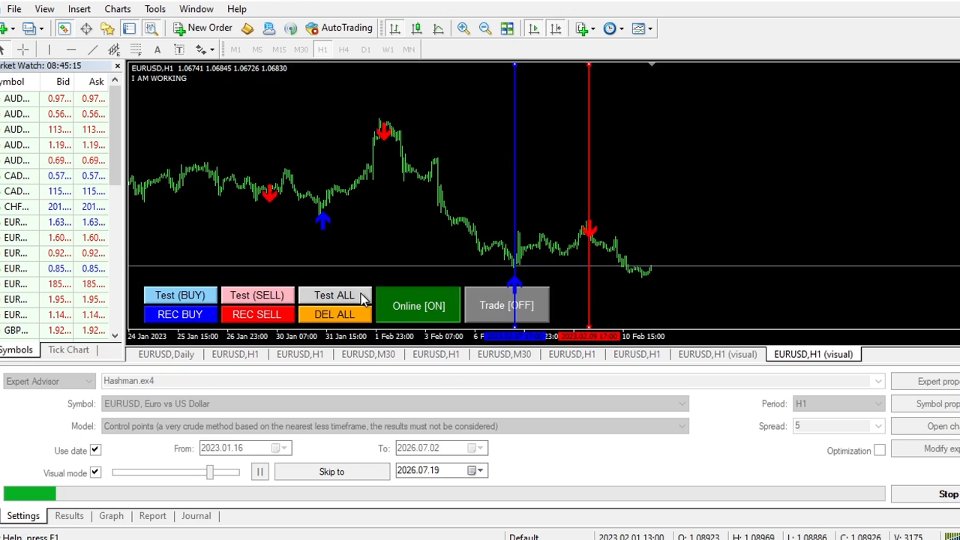This screenshot has height=540, width=960.
Task: Open the Indicators list icon
Action: (x=584, y=28)
